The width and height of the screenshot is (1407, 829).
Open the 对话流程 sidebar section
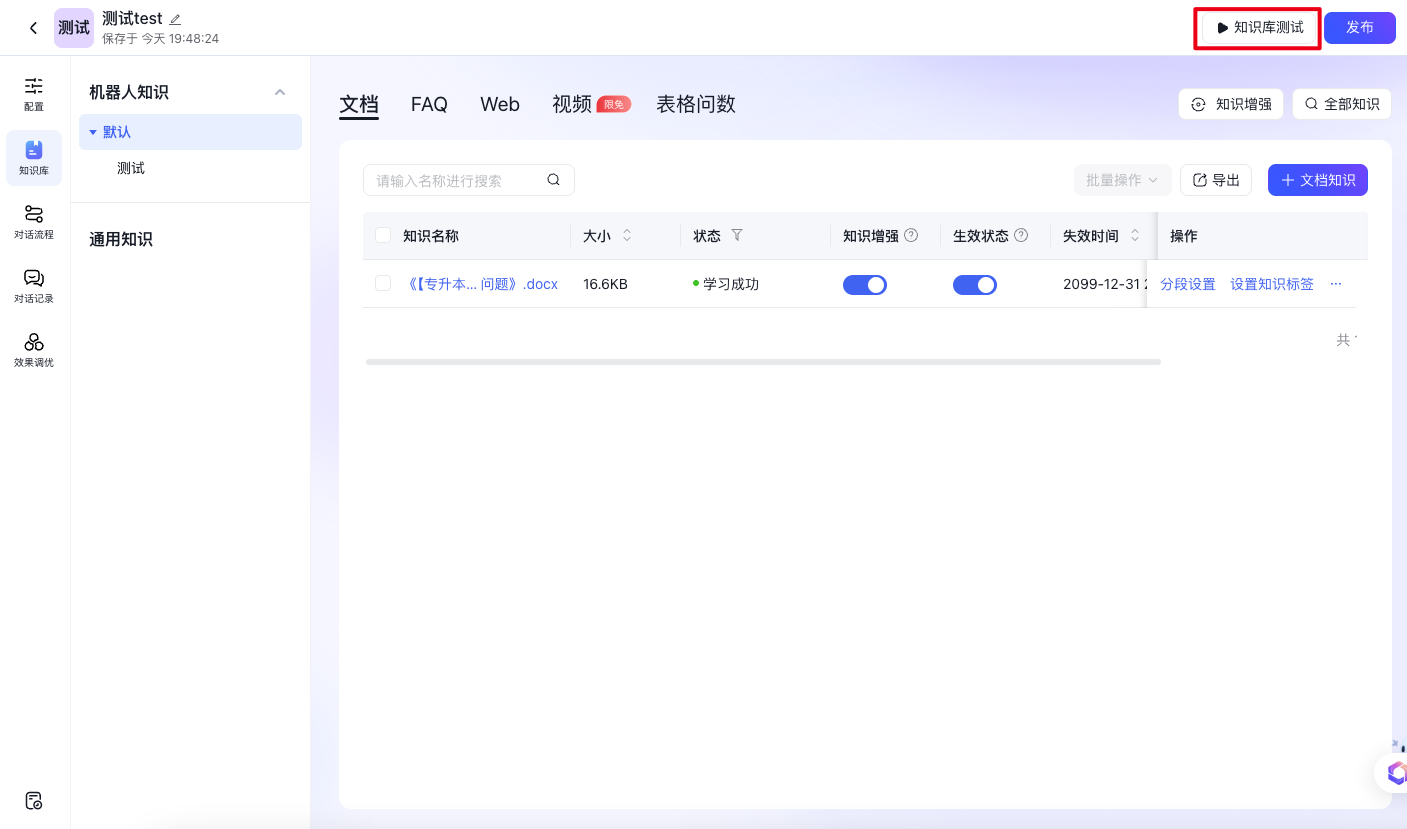pos(34,221)
